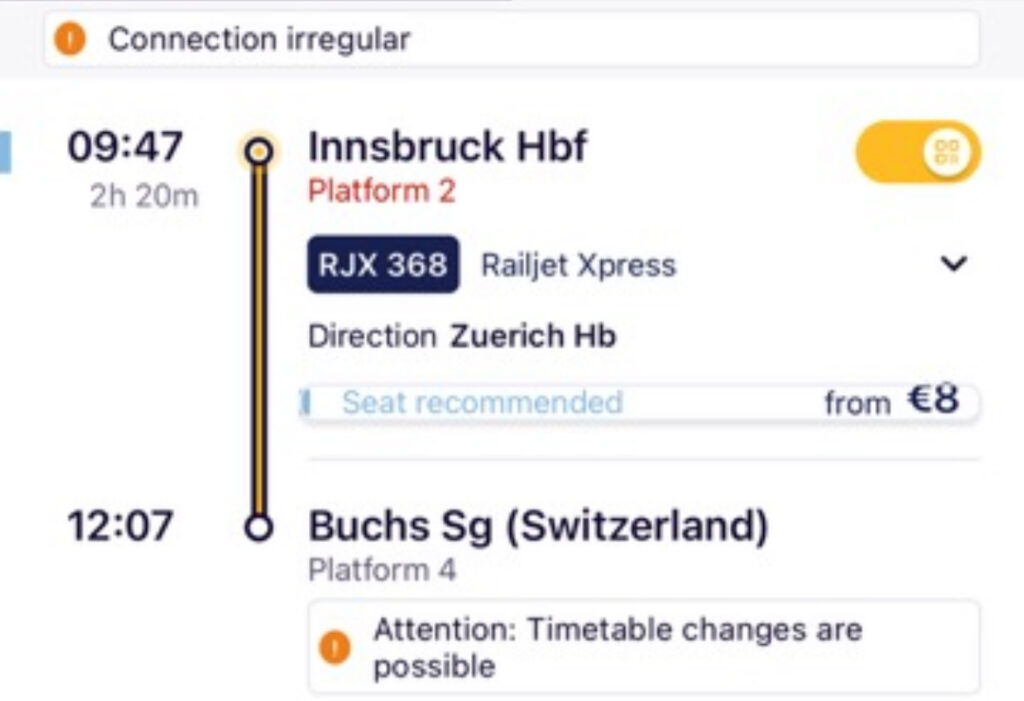Screen dimensions: 1024x701
Task: Click the RJX 368 train badge
Action: pyautogui.click(x=383, y=265)
